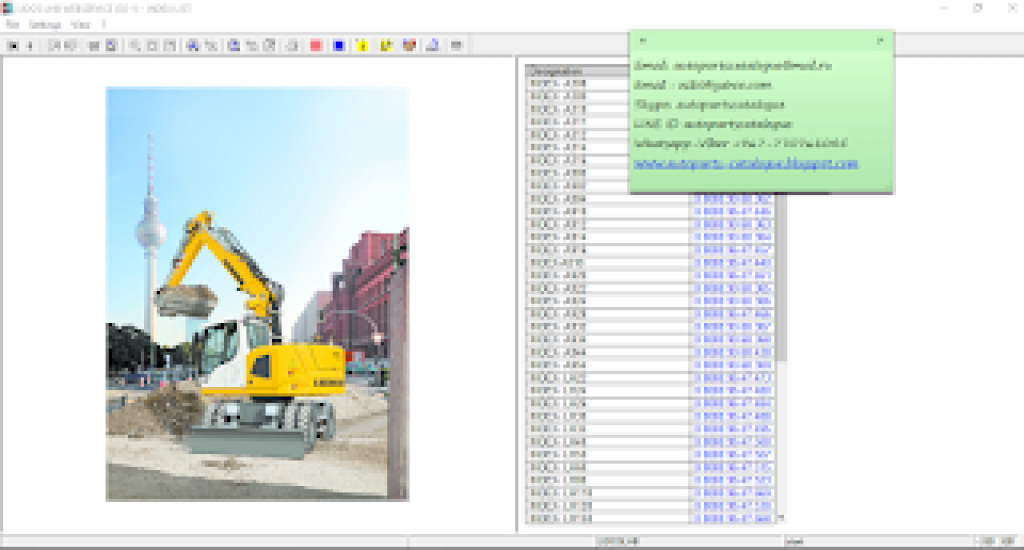Click the solid blue square toolbar icon

(339, 46)
